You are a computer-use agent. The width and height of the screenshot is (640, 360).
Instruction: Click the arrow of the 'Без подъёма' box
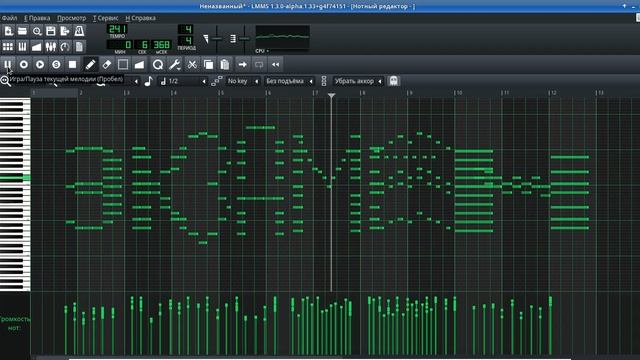coord(311,81)
